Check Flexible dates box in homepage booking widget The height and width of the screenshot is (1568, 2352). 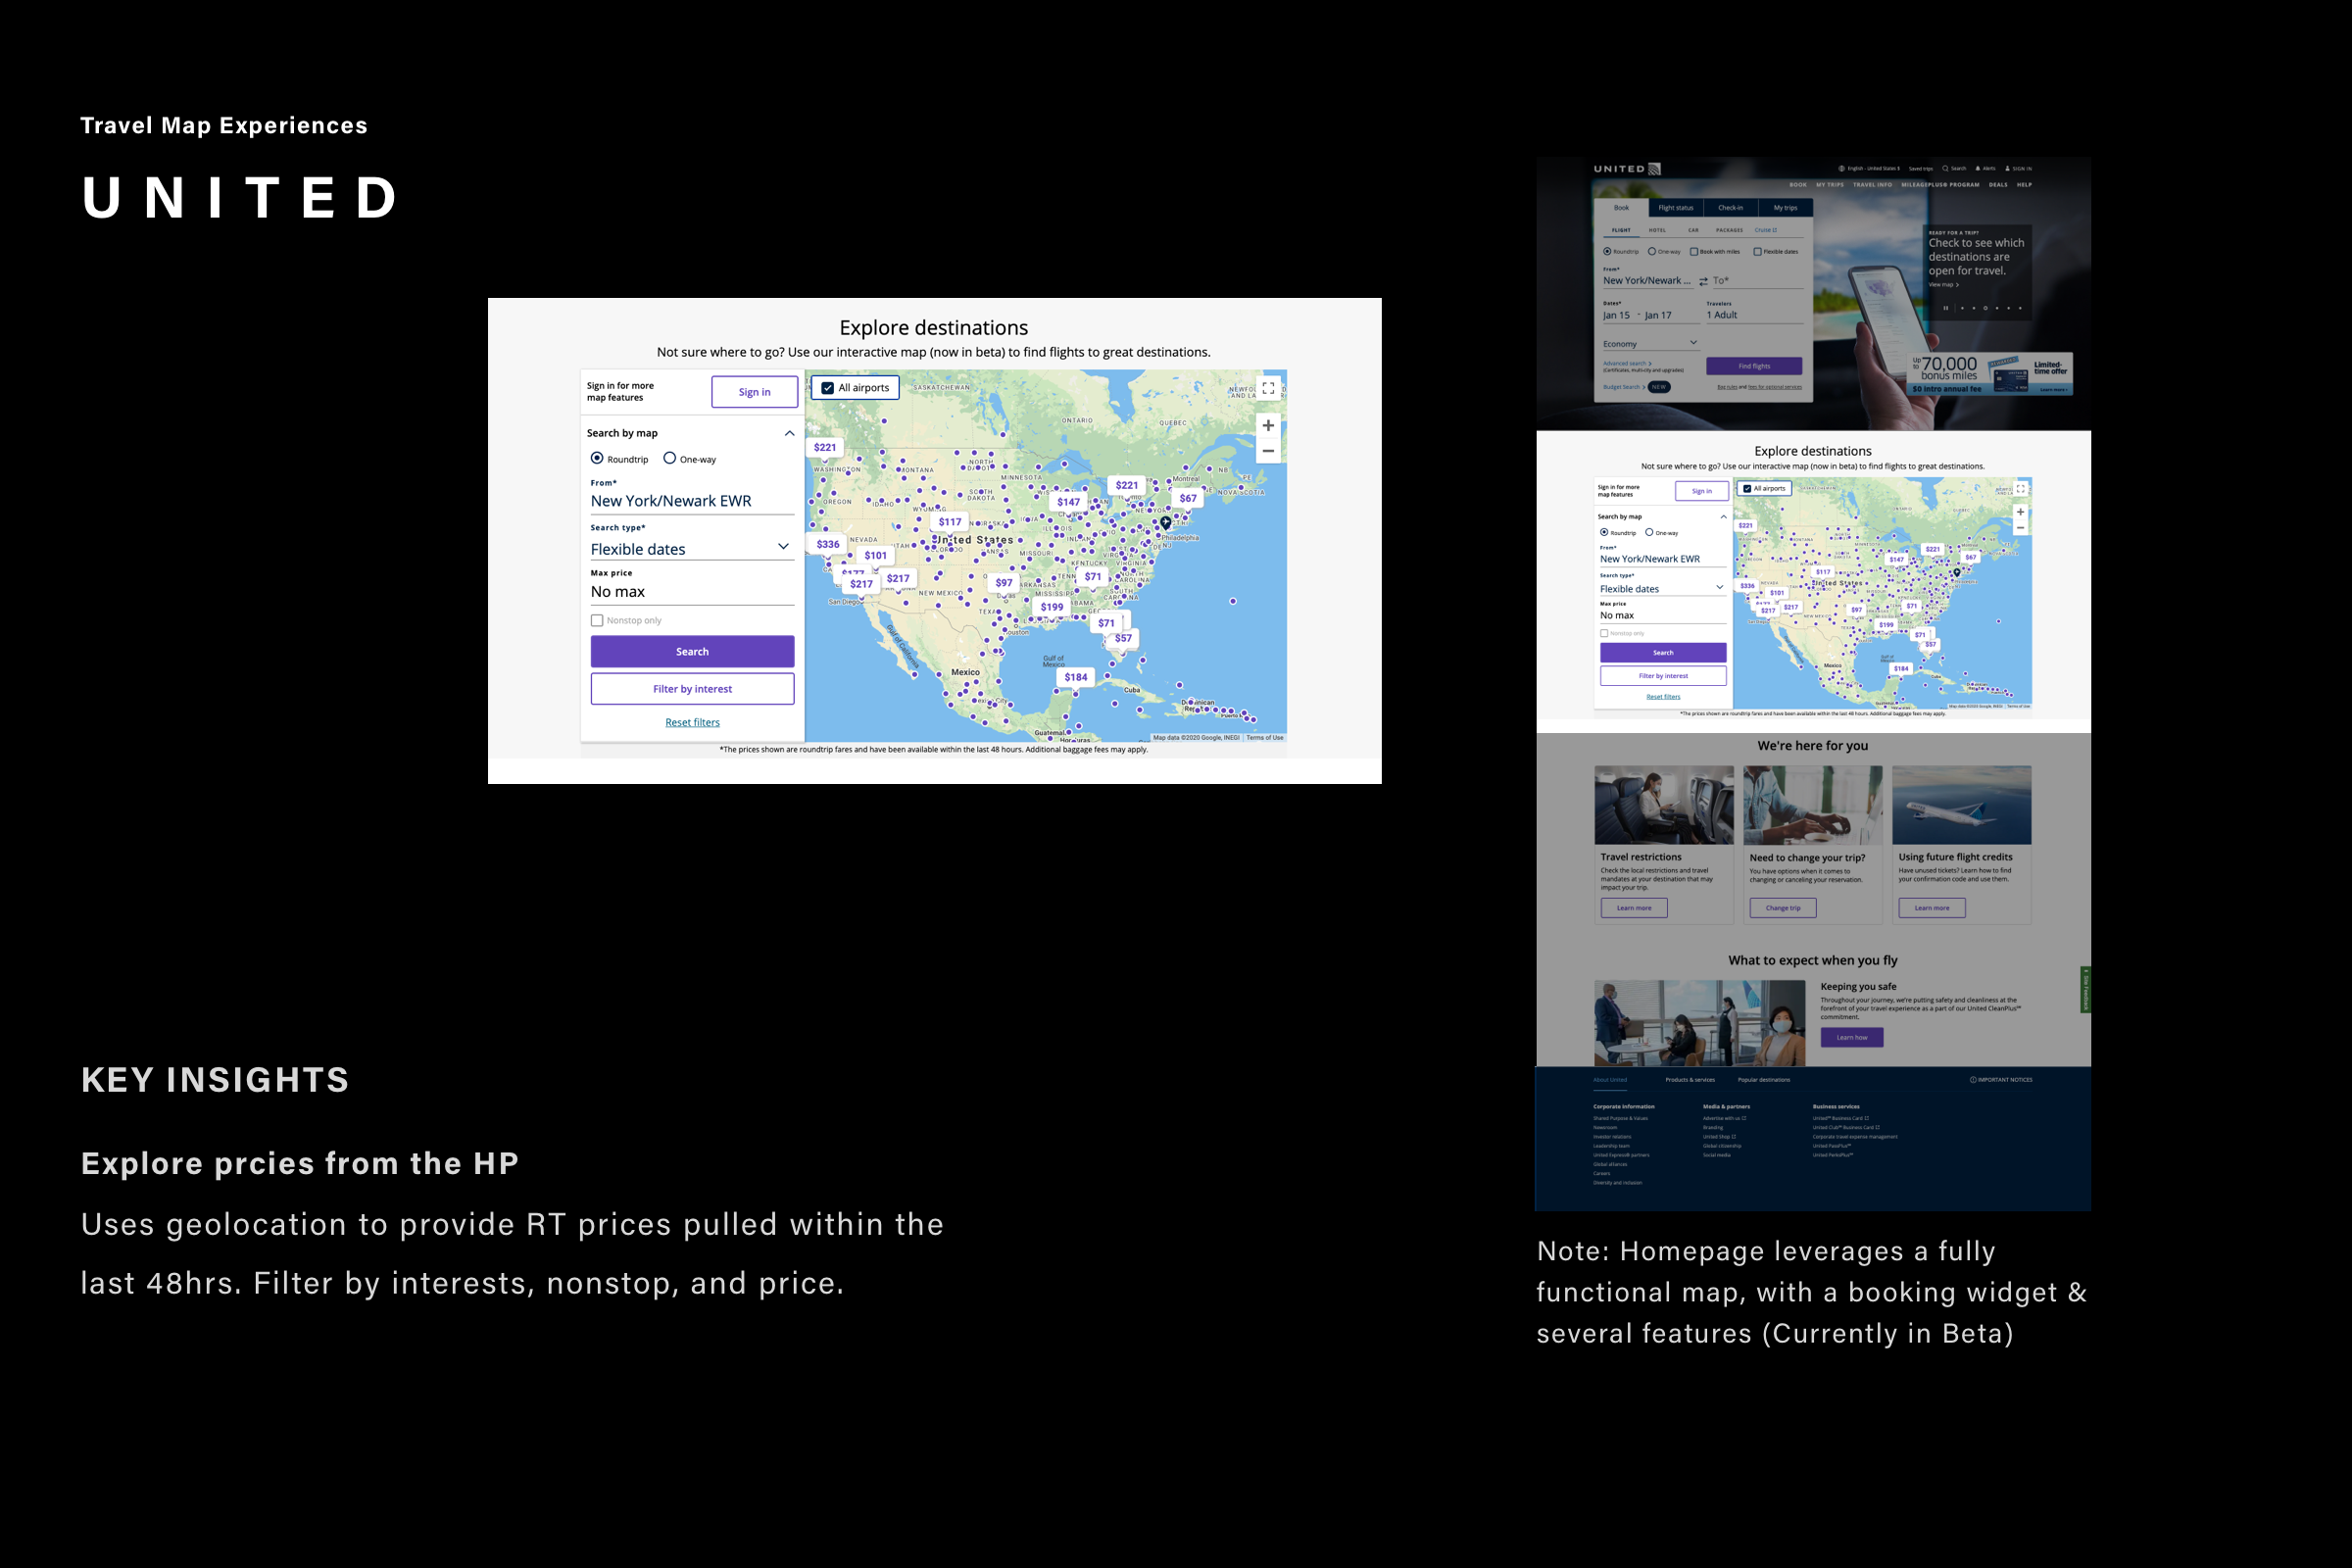(x=1758, y=252)
